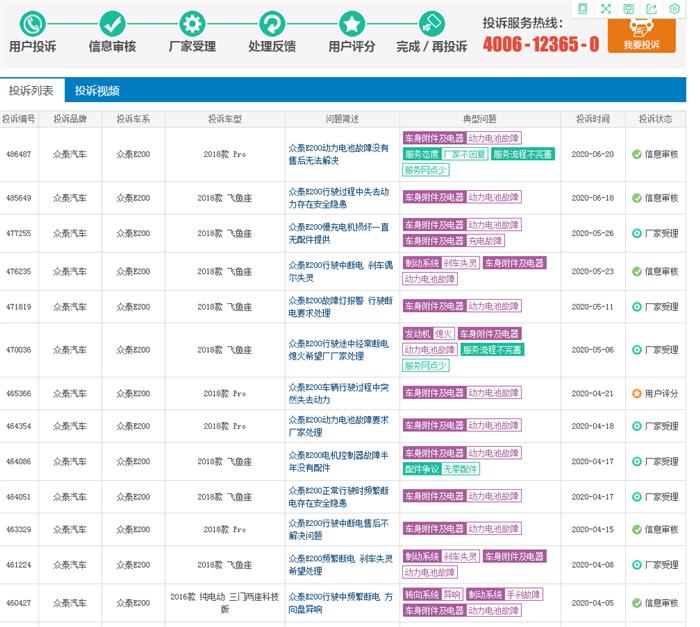Click the status icon for complaint 464086

(637, 461)
